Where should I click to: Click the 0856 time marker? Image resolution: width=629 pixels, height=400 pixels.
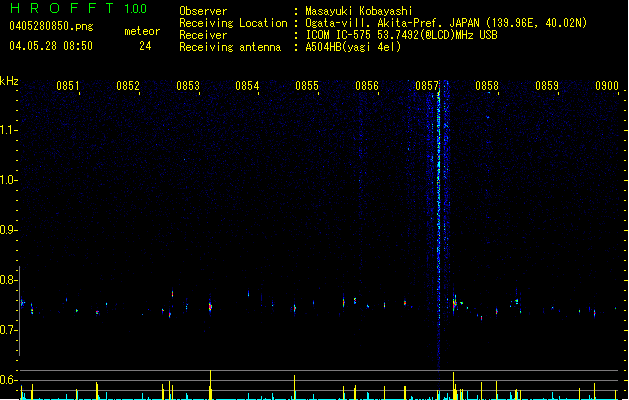(x=367, y=86)
